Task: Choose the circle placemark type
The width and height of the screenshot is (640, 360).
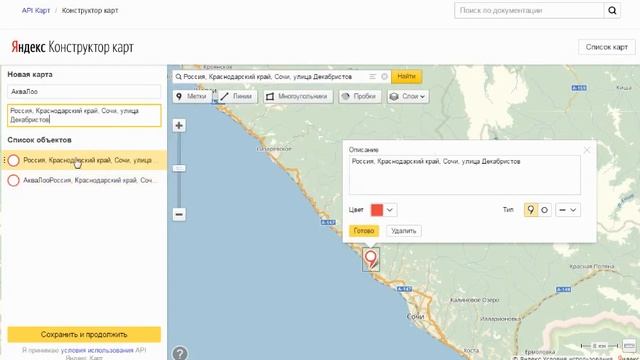Action: tap(544, 210)
